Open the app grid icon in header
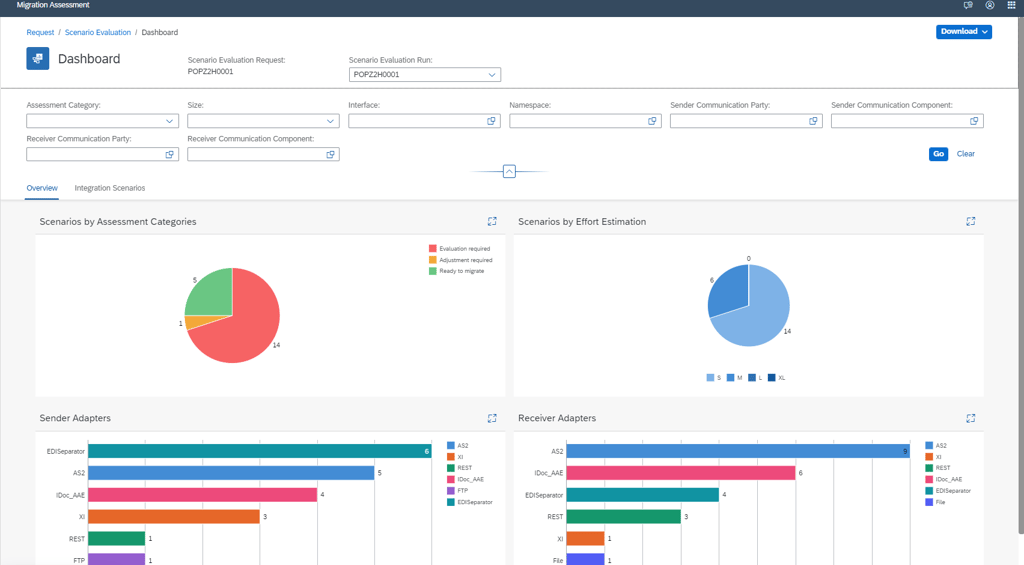1024x565 pixels. 1012,5
